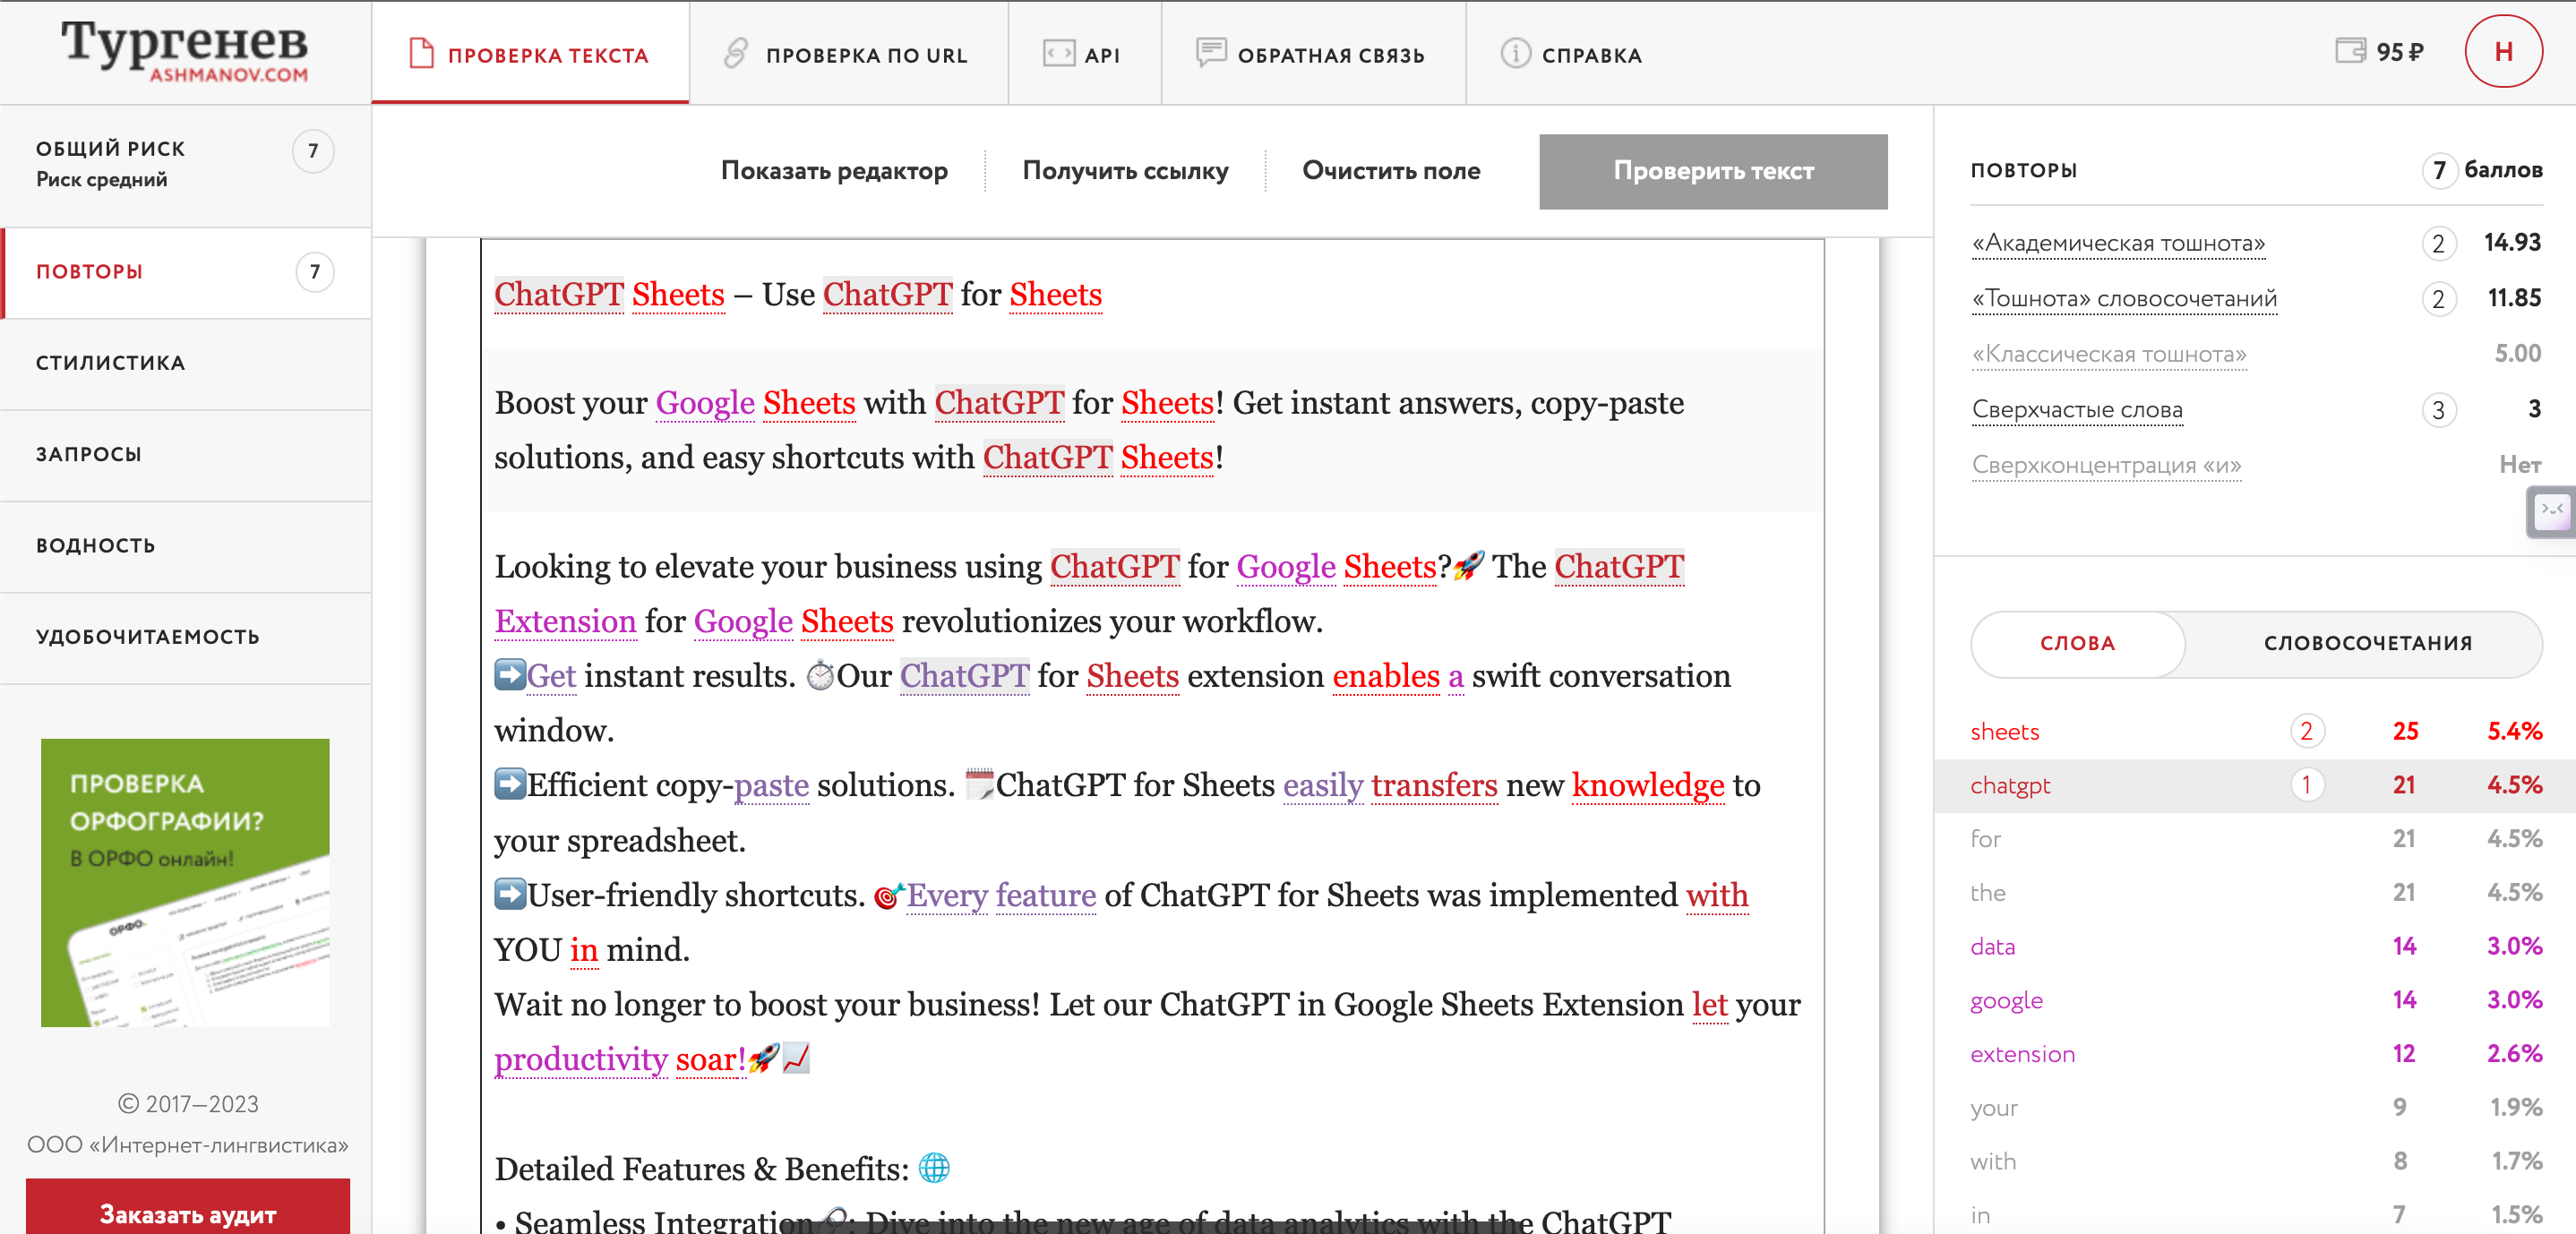Click the Обратная связь speech bubble icon
Viewport: 2576px width, 1234px height.
[1211, 52]
